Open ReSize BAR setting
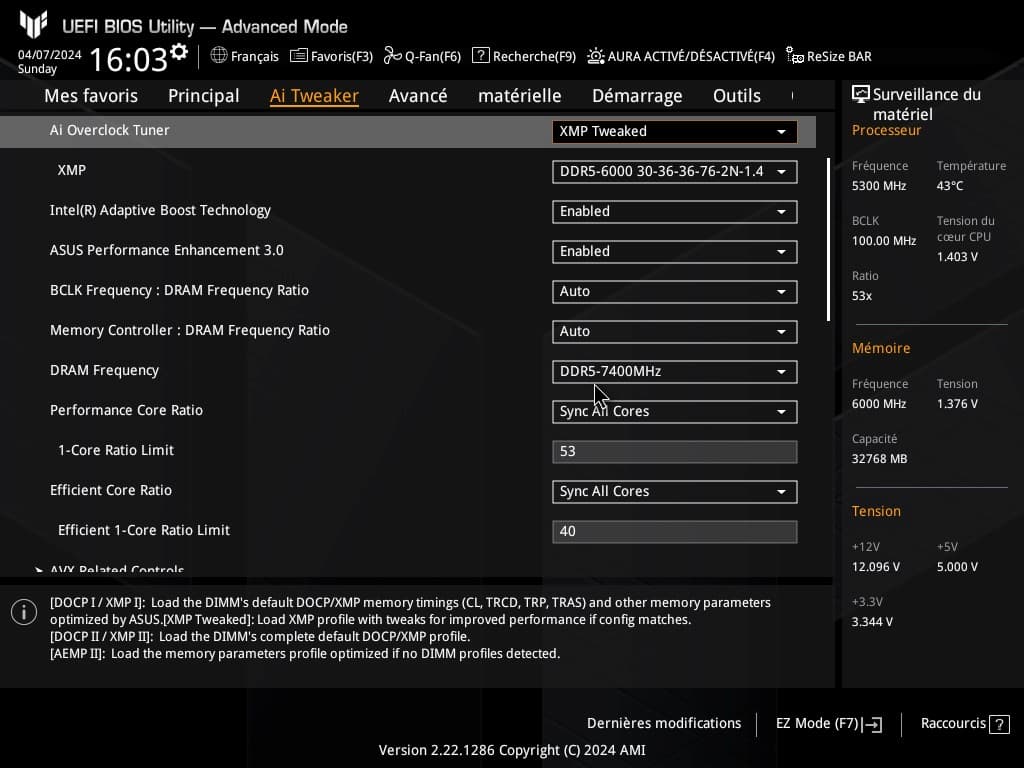Screen dimensions: 1024x768 pyautogui.click(x=829, y=56)
